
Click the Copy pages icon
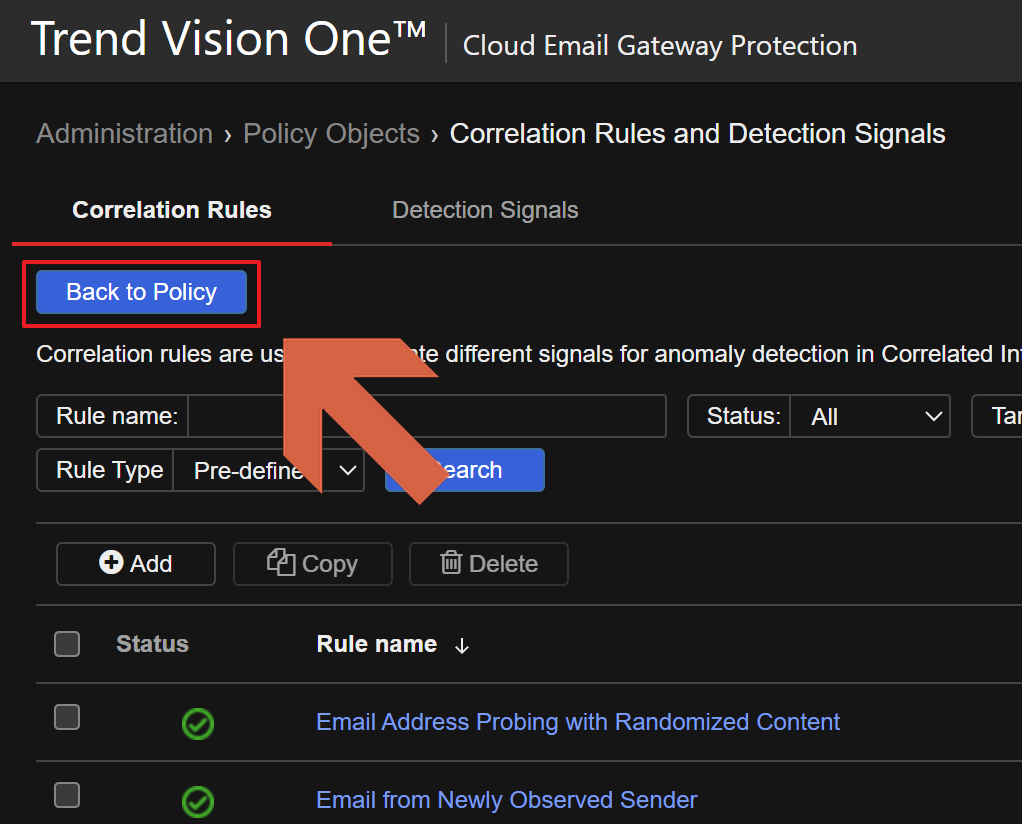pyautogui.click(x=281, y=563)
